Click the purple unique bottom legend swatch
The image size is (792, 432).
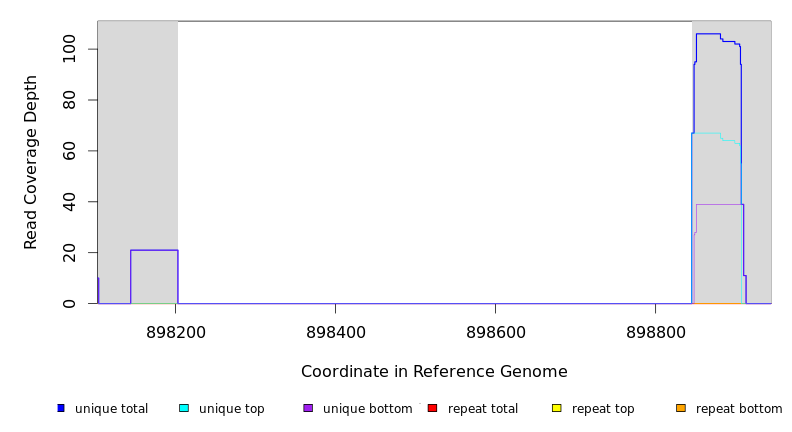[308, 408]
